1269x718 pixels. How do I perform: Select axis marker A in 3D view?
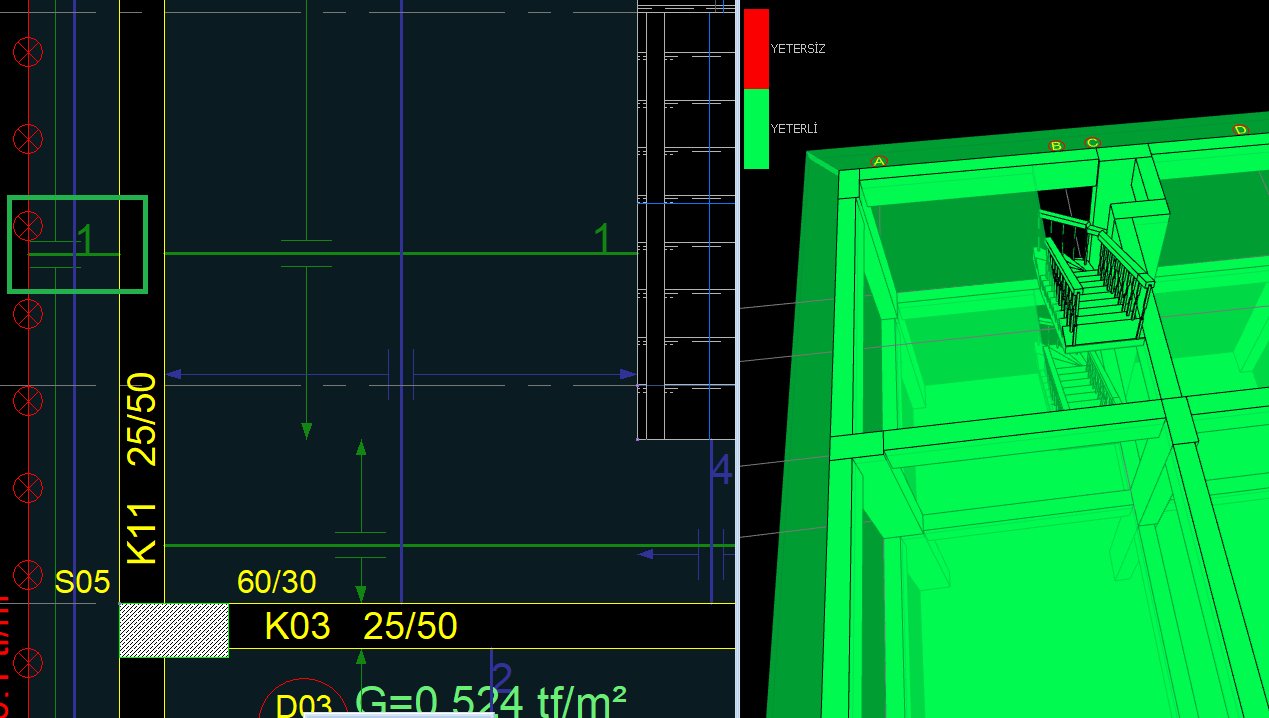(x=879, y=161)
